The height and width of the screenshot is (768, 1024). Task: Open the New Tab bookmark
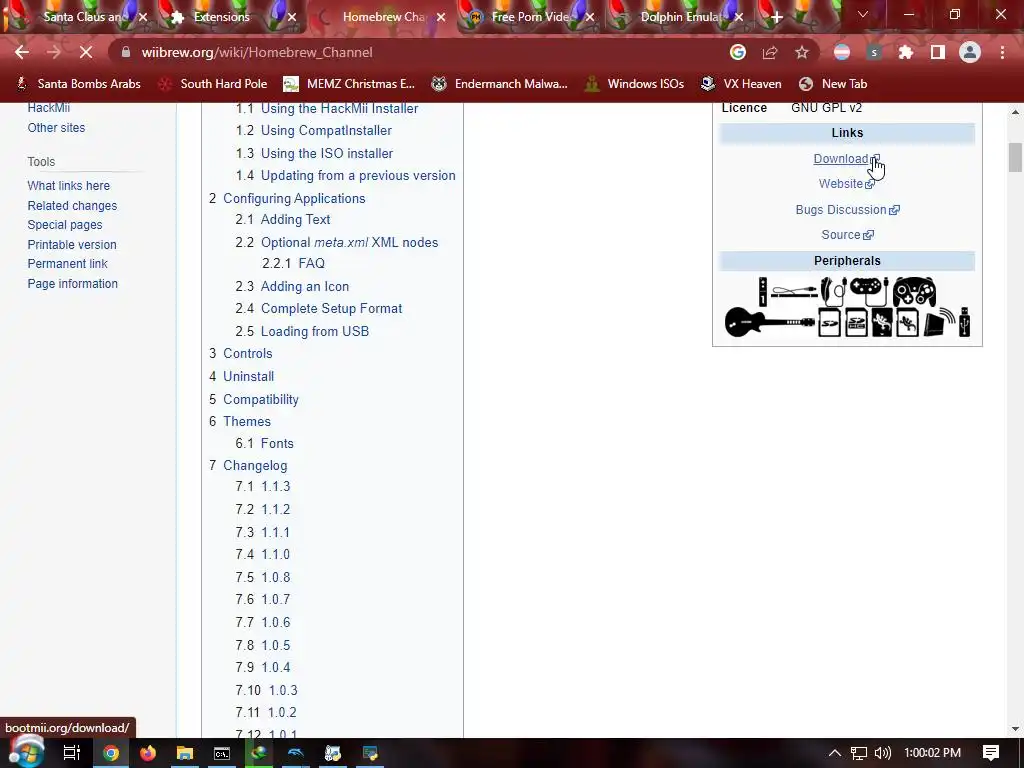pos(833,84)
